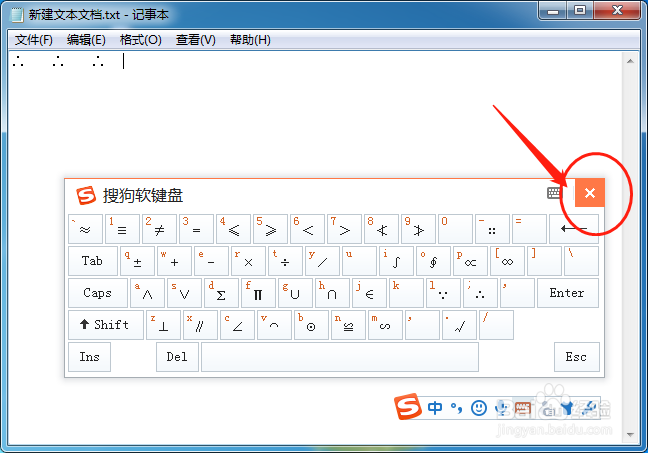Tap the ∧ key labeled a
The image size is (648, 453).
tap(148, 293)
